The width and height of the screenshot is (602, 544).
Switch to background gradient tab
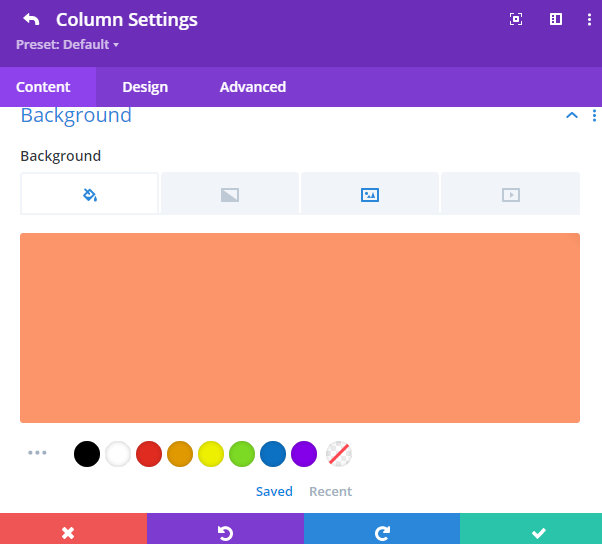point(230,194)
